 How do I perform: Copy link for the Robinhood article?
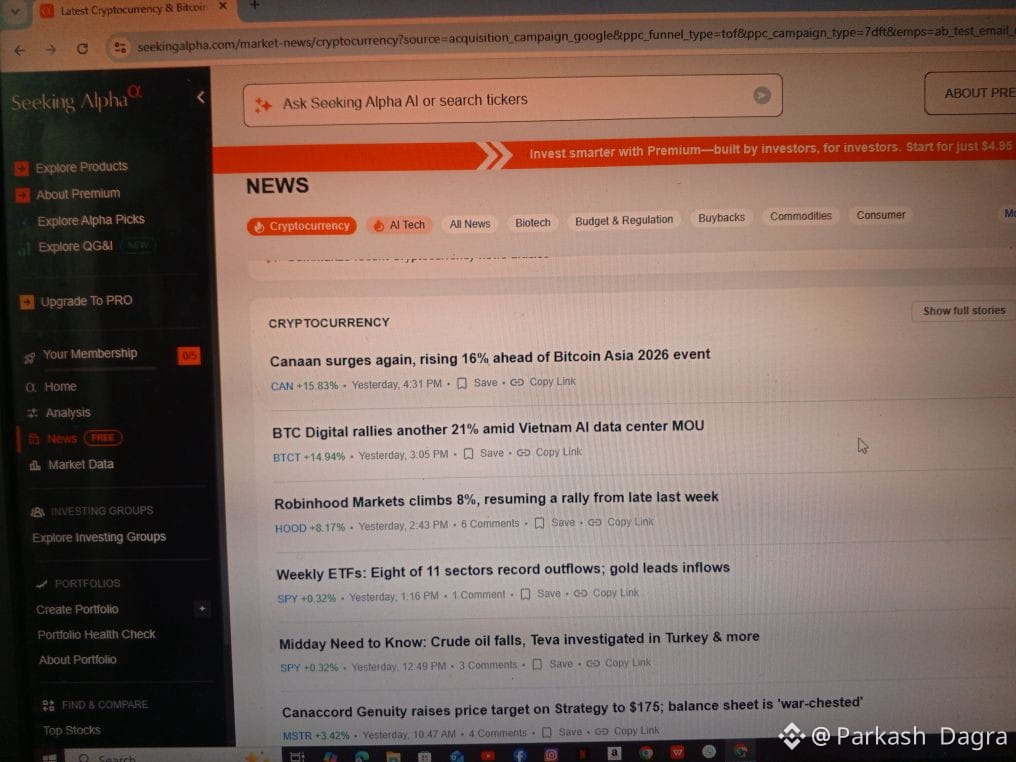621,522
